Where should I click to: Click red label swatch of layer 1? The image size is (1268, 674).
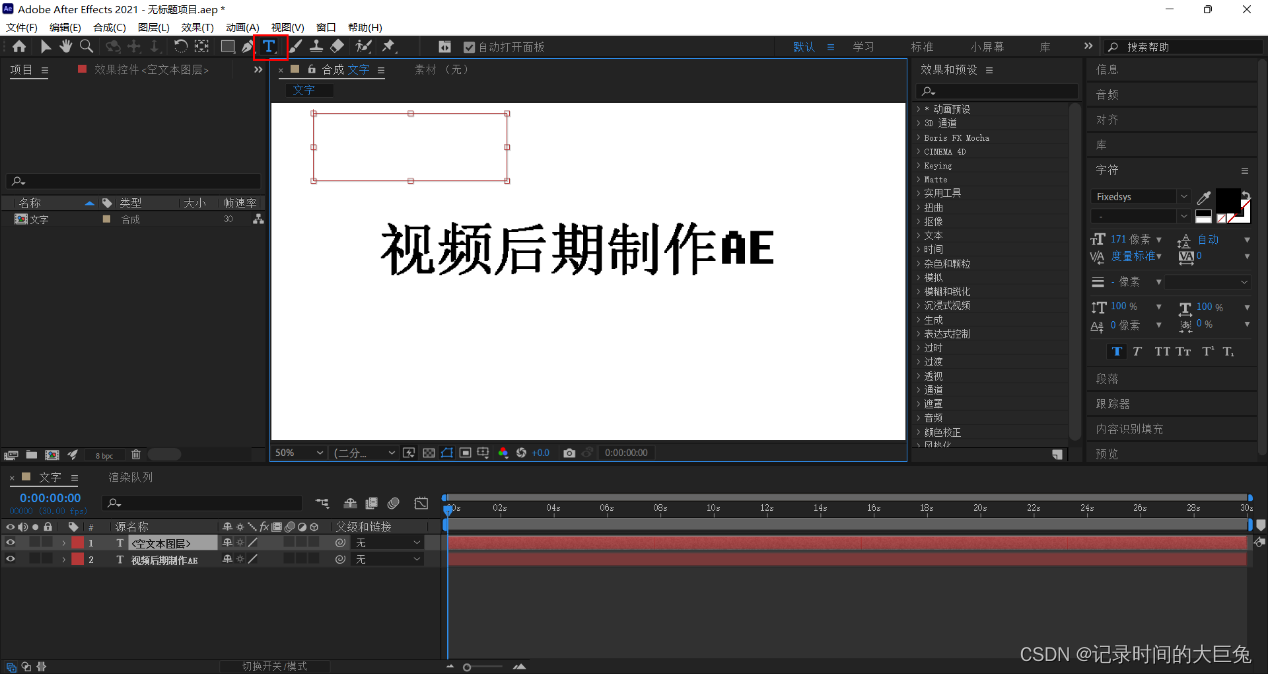tap(77, 543)
